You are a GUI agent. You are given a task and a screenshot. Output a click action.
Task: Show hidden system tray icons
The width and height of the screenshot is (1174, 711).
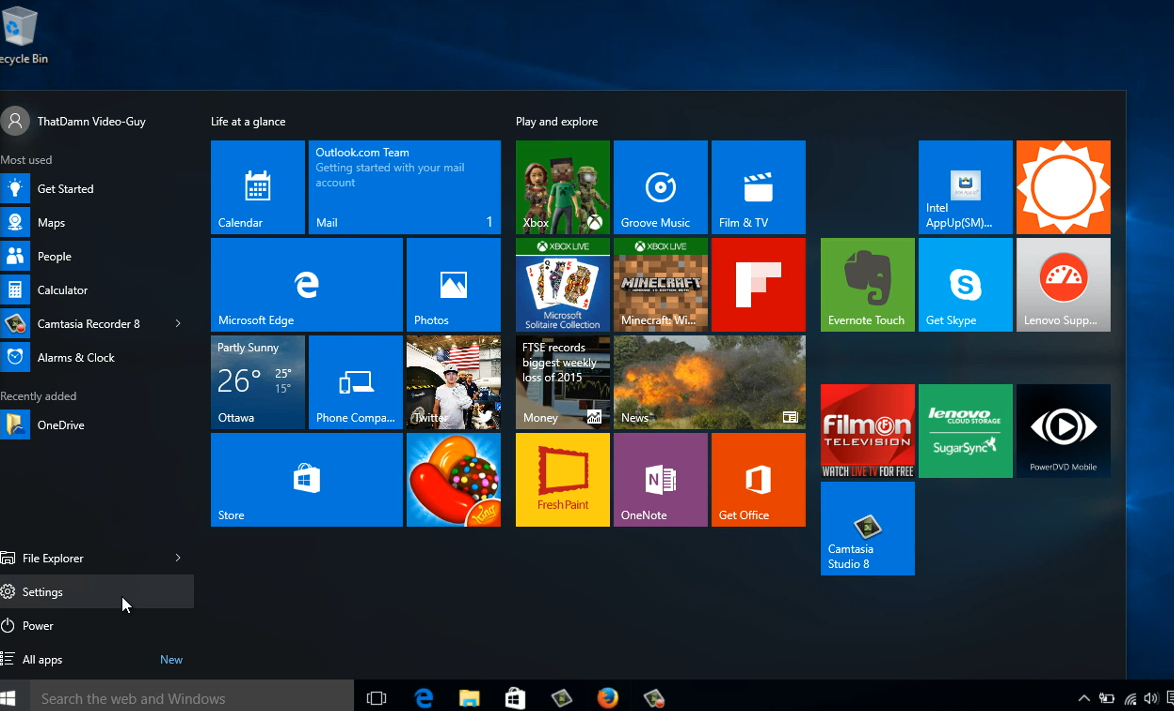tap(1083, 698)
